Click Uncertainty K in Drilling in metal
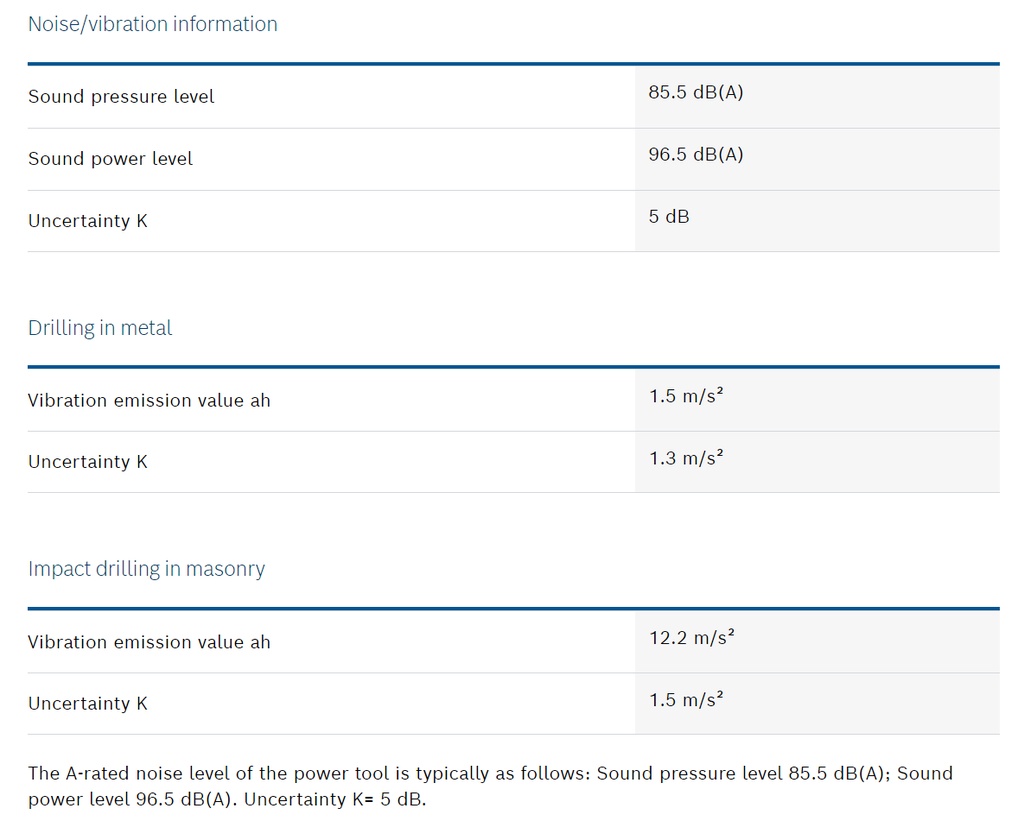 [88, 462]
